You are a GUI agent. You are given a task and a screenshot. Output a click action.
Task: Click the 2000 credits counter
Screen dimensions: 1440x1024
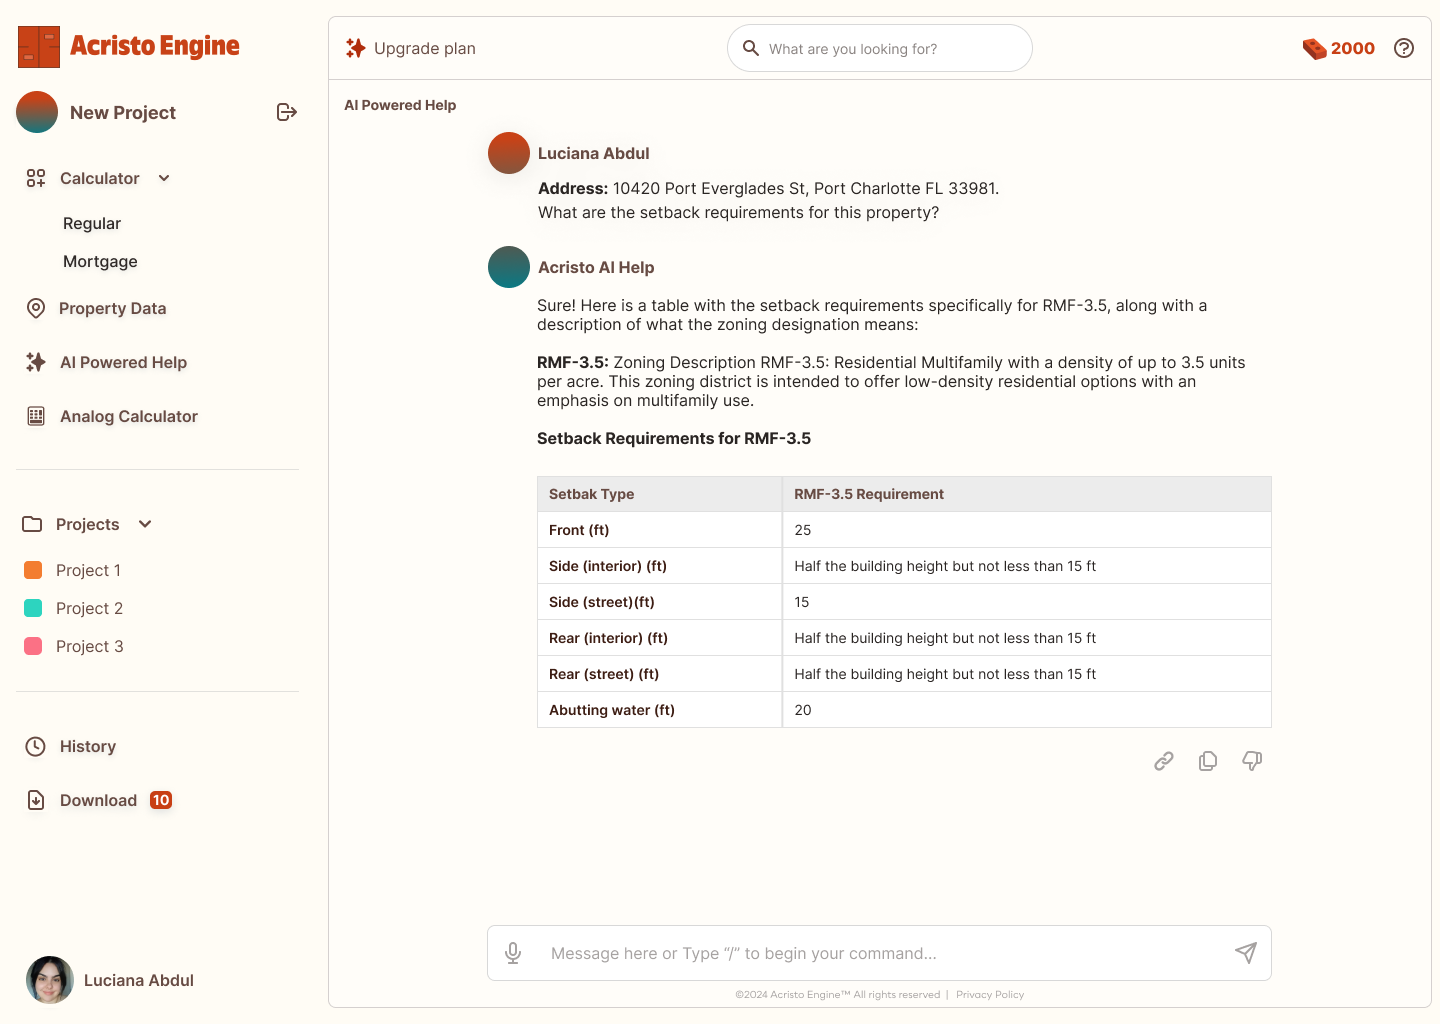pyautogui.click(x=1352, y=48)
